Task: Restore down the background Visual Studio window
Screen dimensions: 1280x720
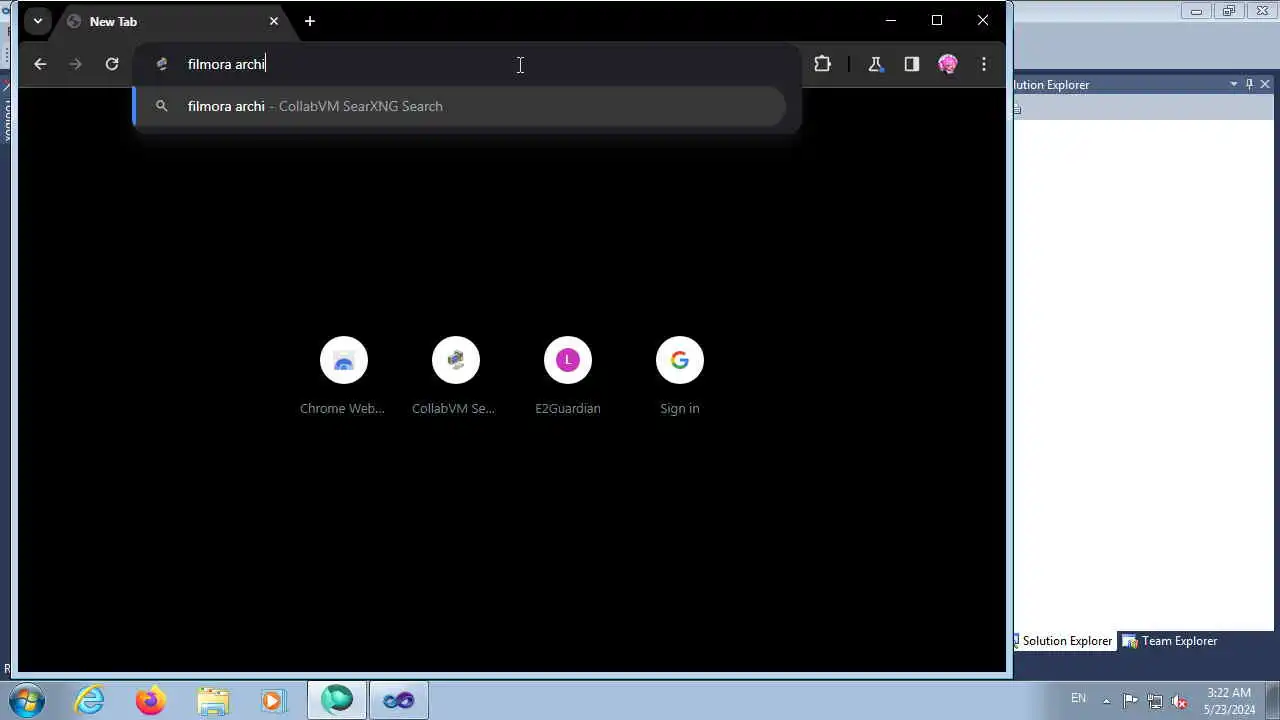Action: (x=1229, y=12)
